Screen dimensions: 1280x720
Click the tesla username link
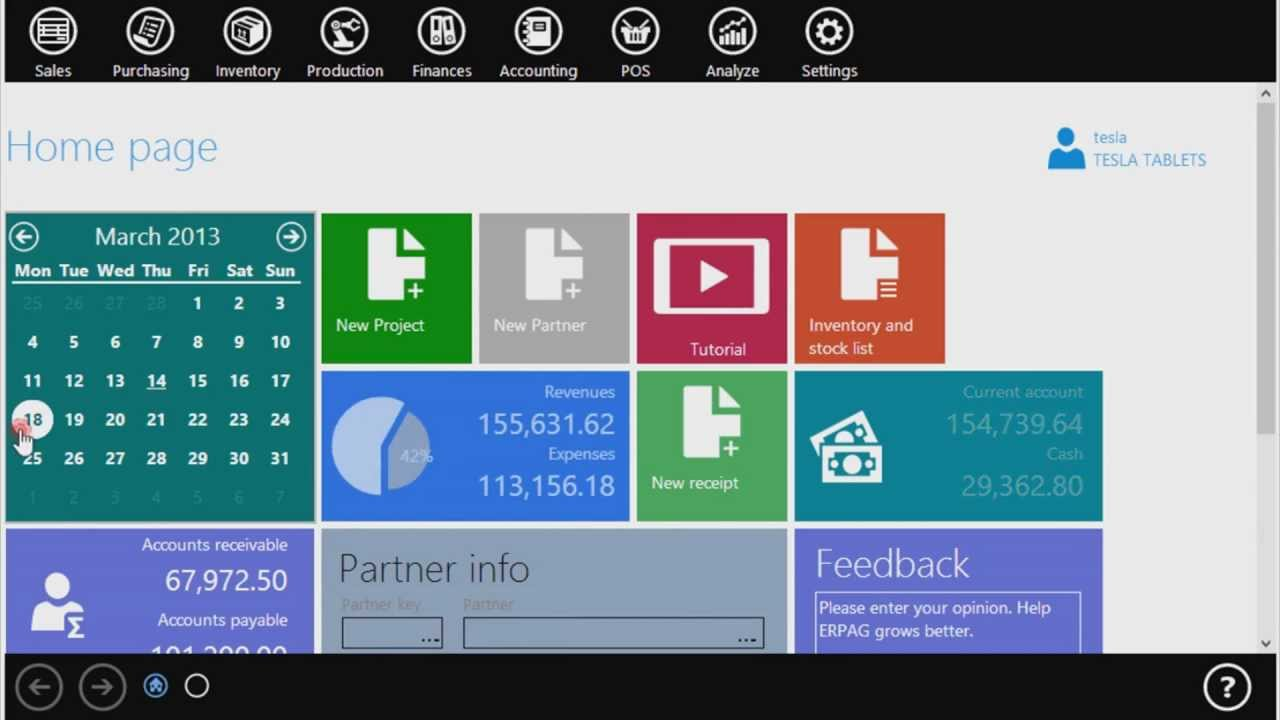pyautogui.click(x=1110, y=138)
